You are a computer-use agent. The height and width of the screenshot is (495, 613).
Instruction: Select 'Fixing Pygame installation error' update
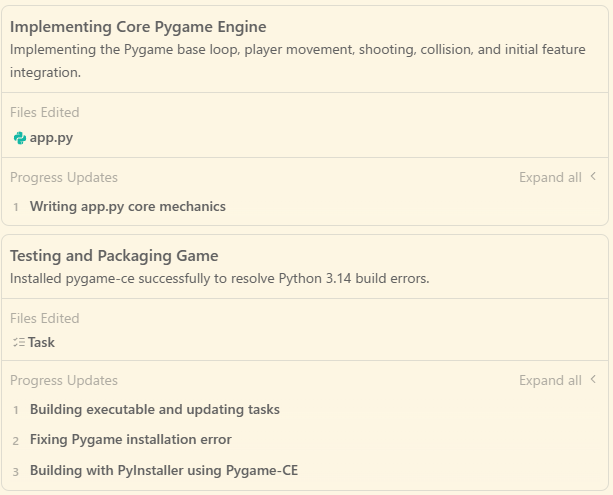[130, 439]
